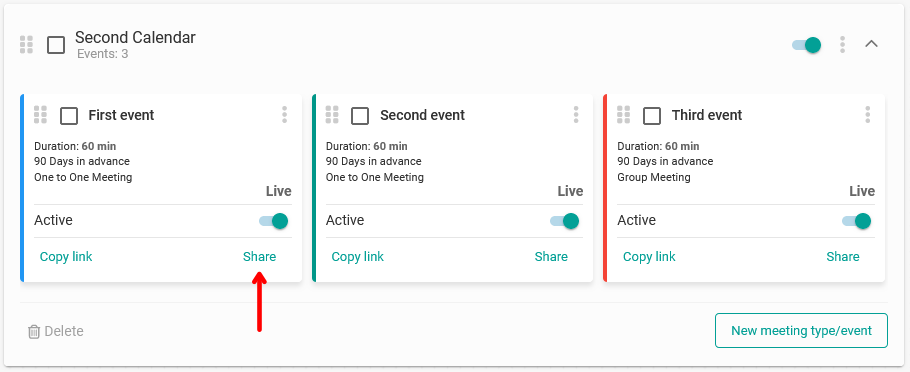Click the Third event title
Image resolution: width=910 pixels, height=372 pixels.
(x=707, y=115)
